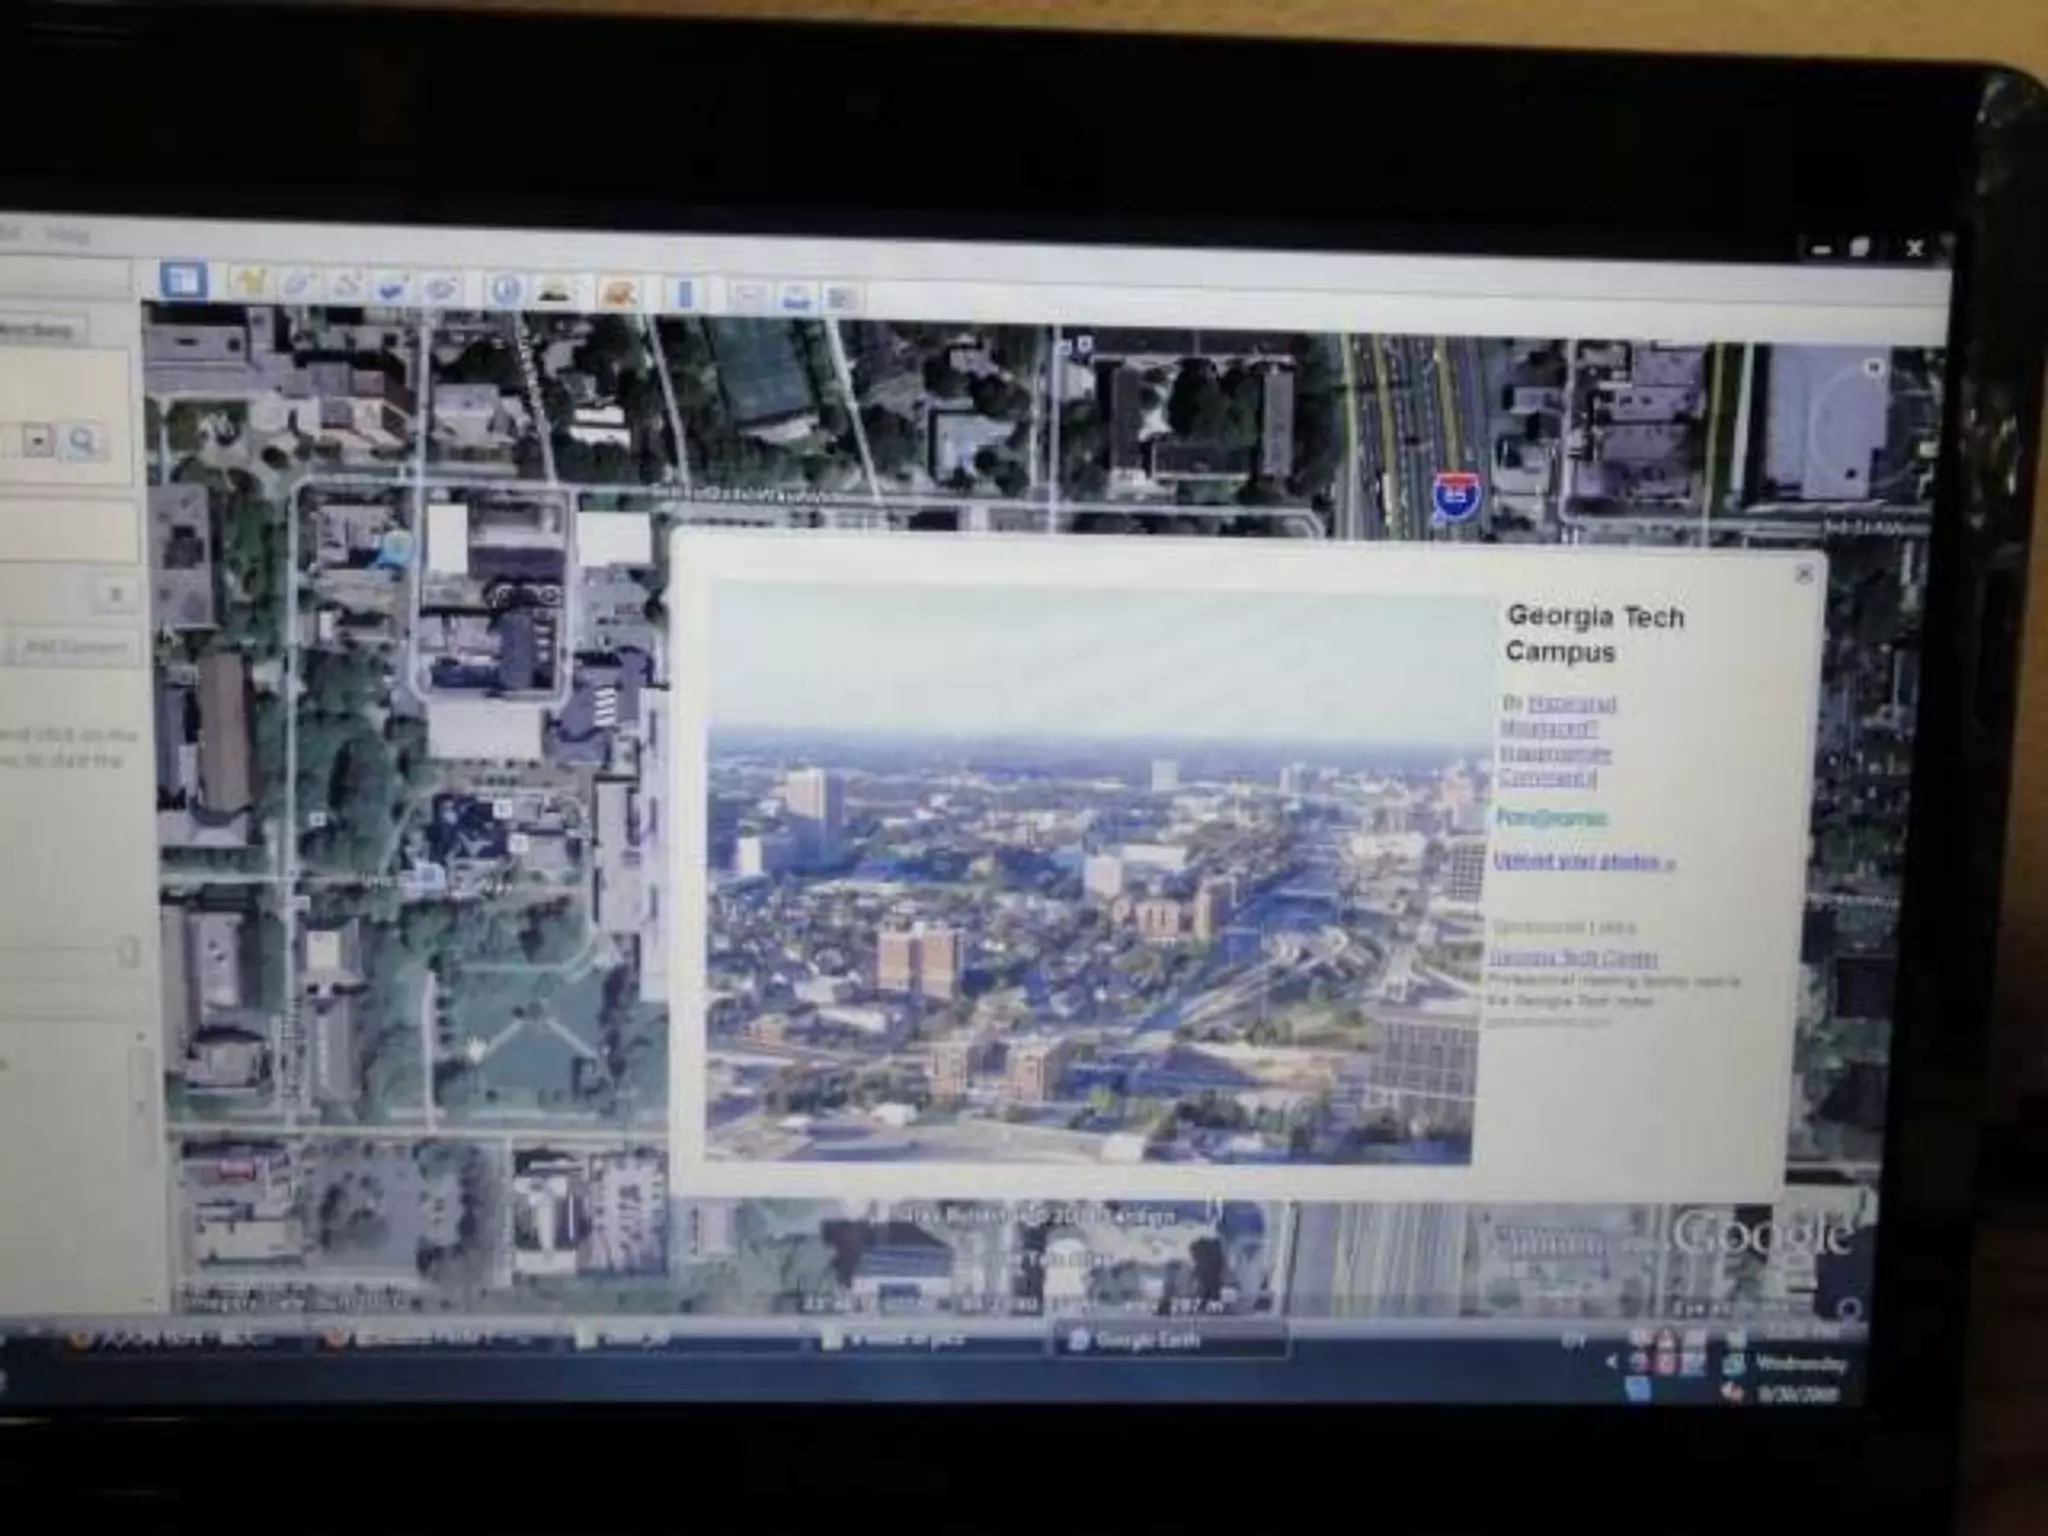Image resolution: width=2048 pixels, height=1536 pixels.
Task: Switch to the Directions tab
Action: click(35, 330)
